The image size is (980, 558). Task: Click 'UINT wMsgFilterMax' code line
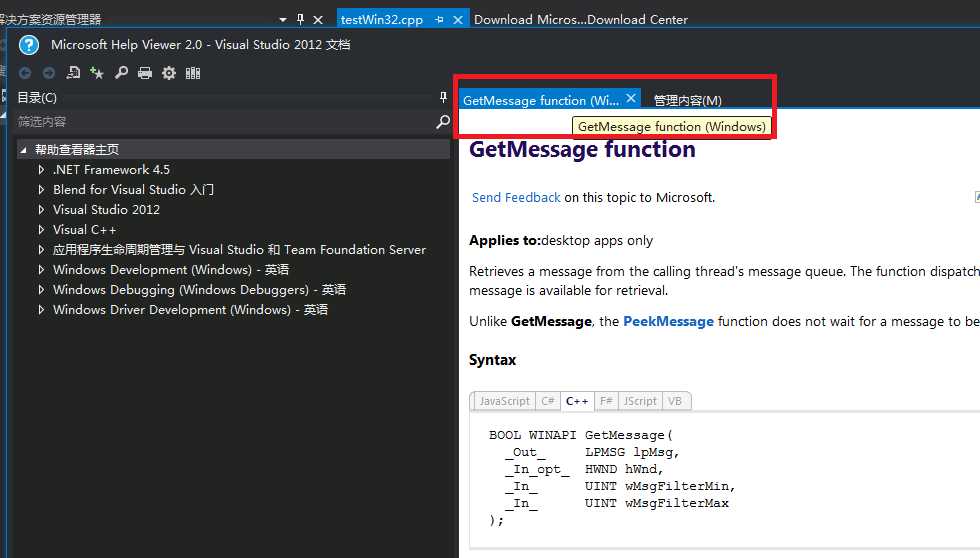click(x=657, y=503)
